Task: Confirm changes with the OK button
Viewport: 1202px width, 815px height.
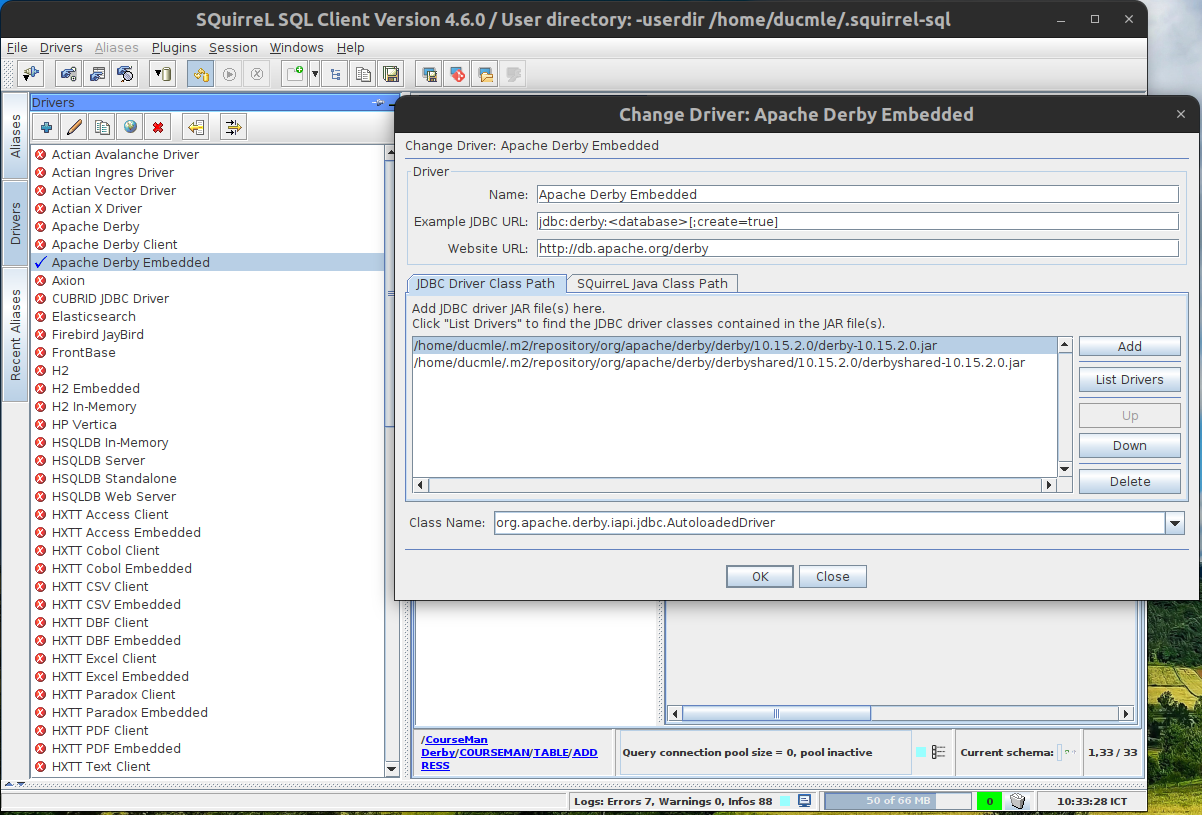Action: tap(760, 576)
